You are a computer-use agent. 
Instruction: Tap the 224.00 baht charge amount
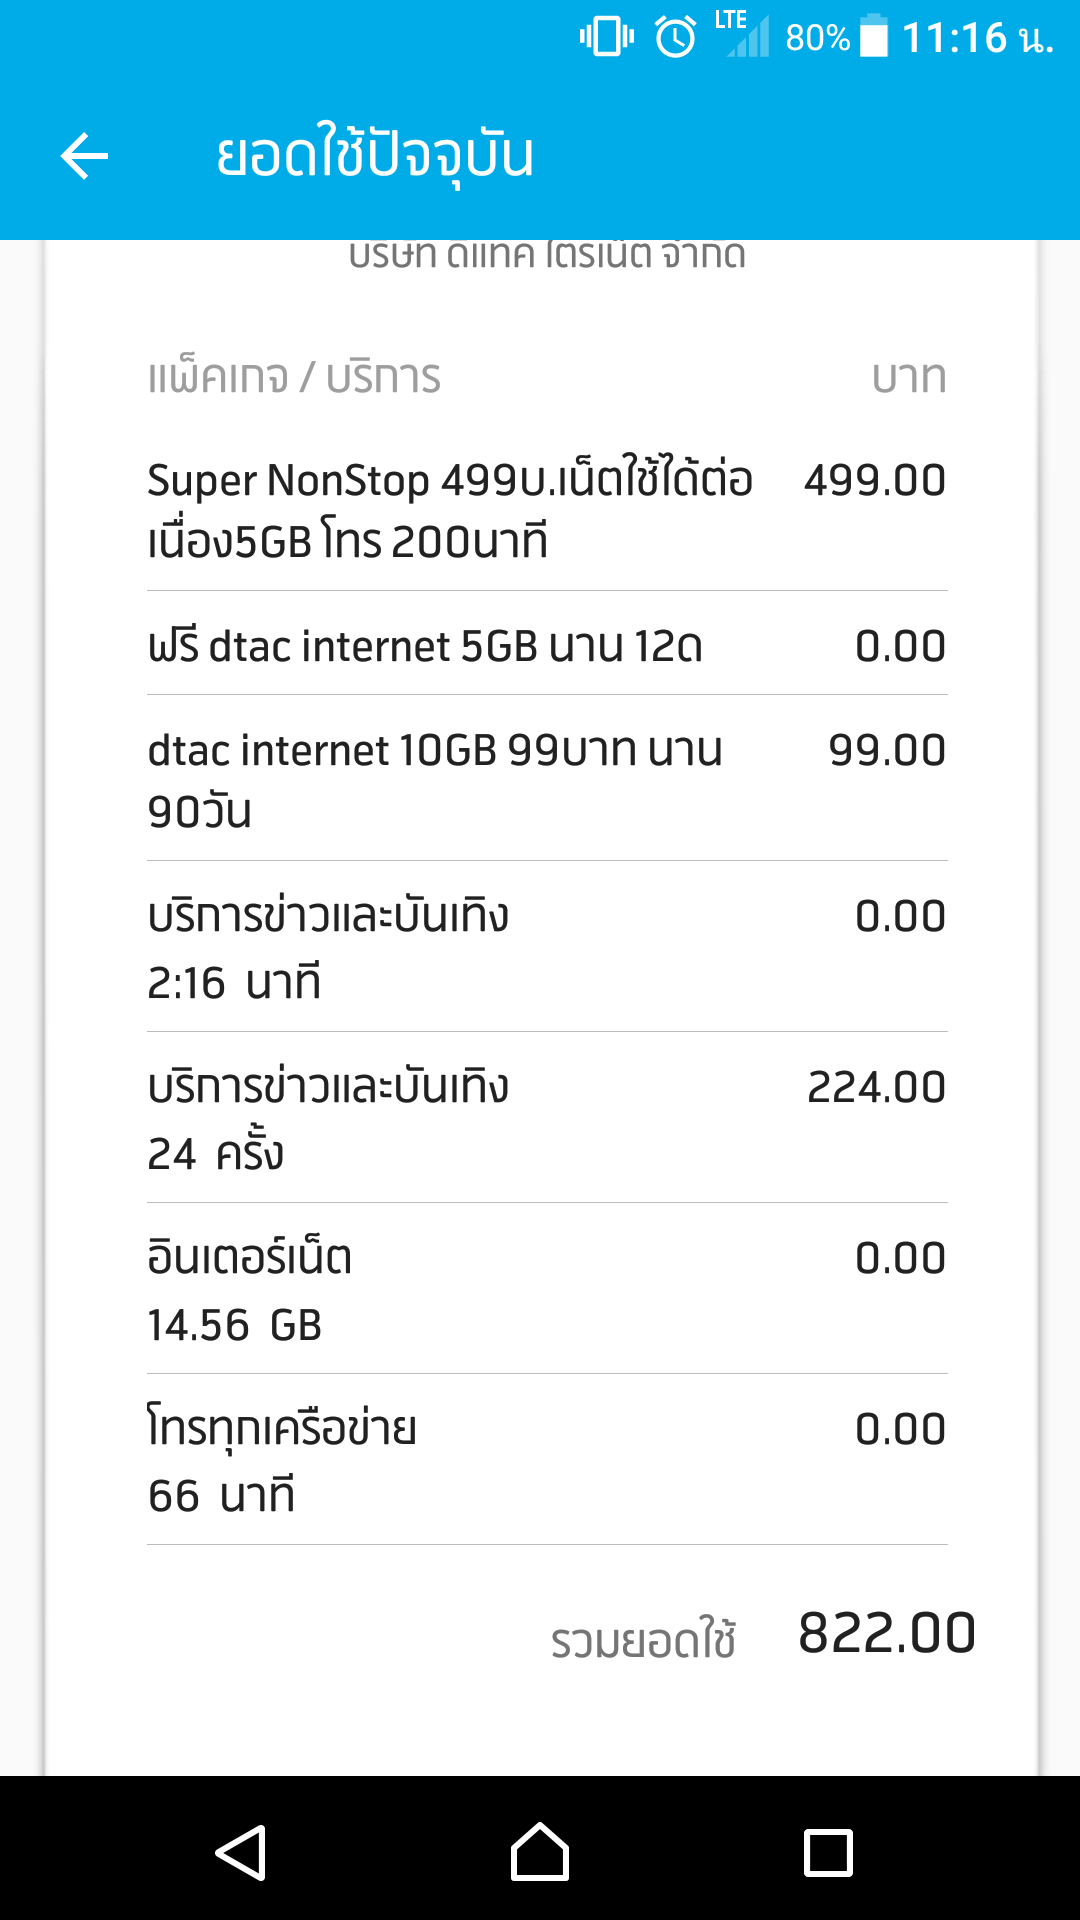(876, 1088)
